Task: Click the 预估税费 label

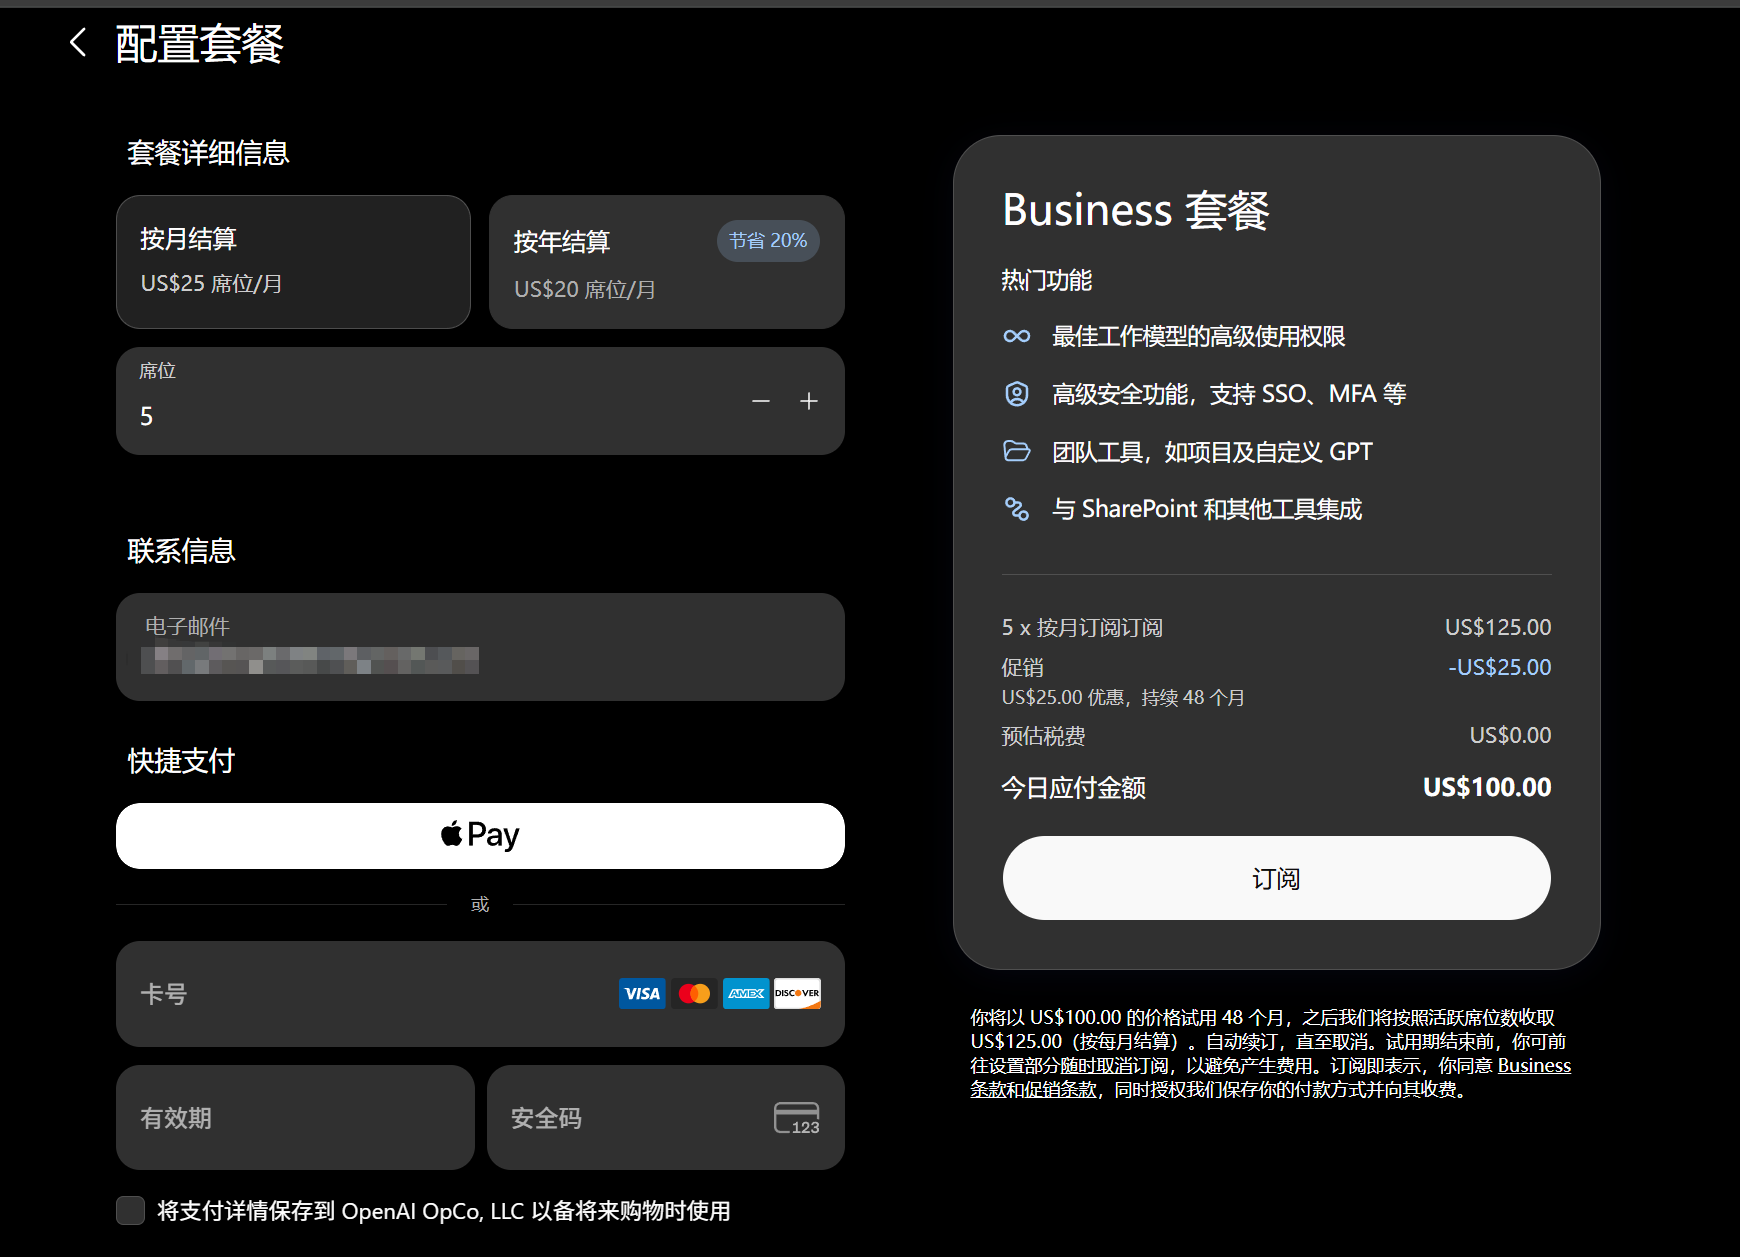Action: tap(1044, 736)
